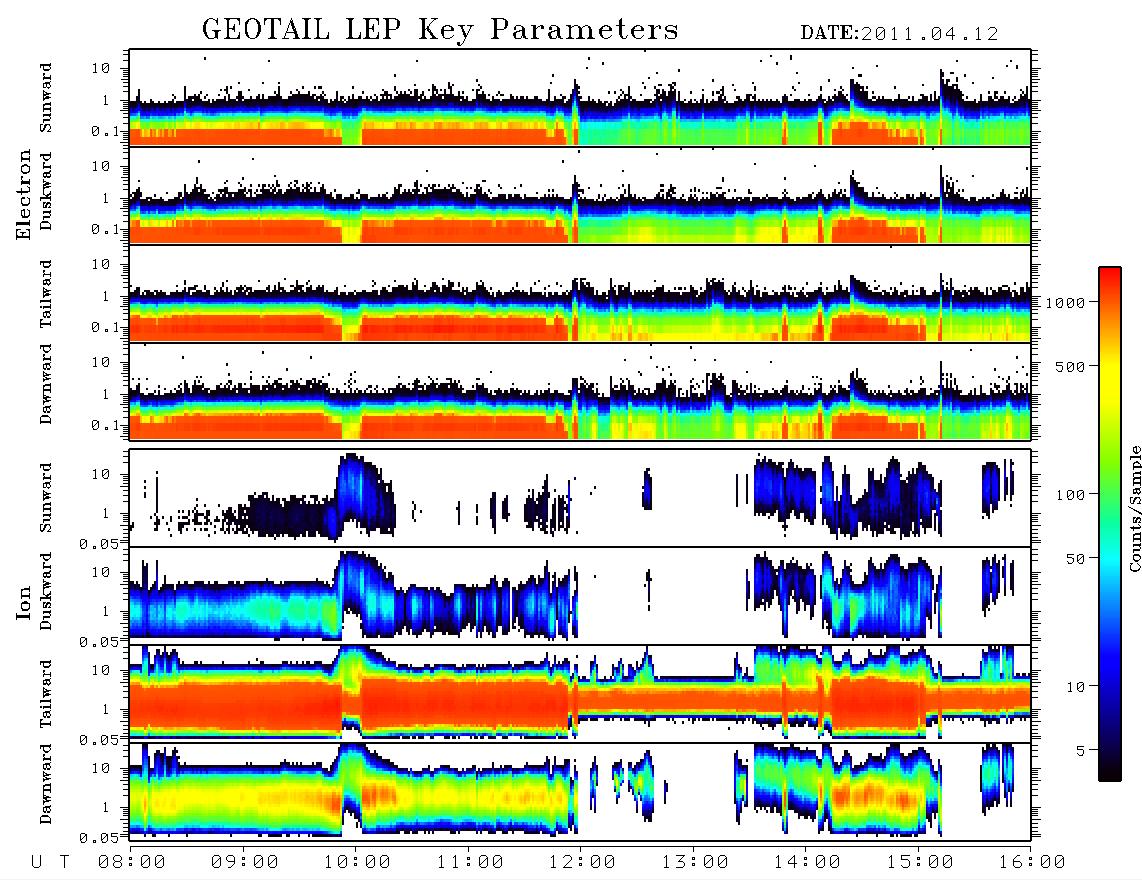Select Ion 'Tailward' panel label
This screenshot has height=880, width=1142.
(x=46, y=694)
